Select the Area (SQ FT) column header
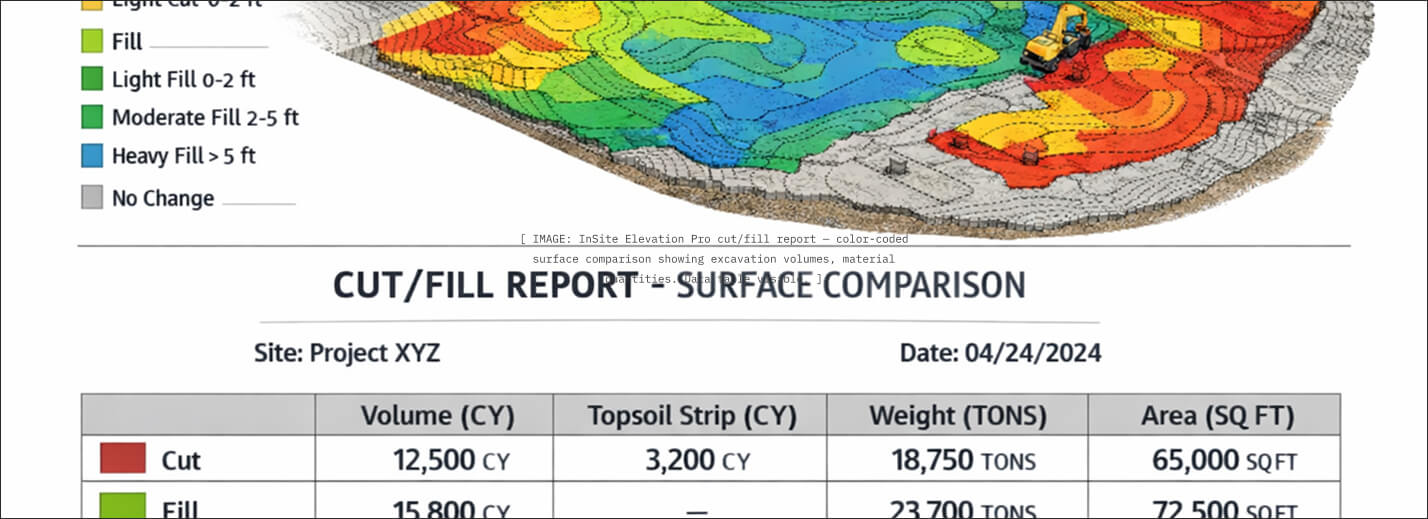 point(1217,415)
